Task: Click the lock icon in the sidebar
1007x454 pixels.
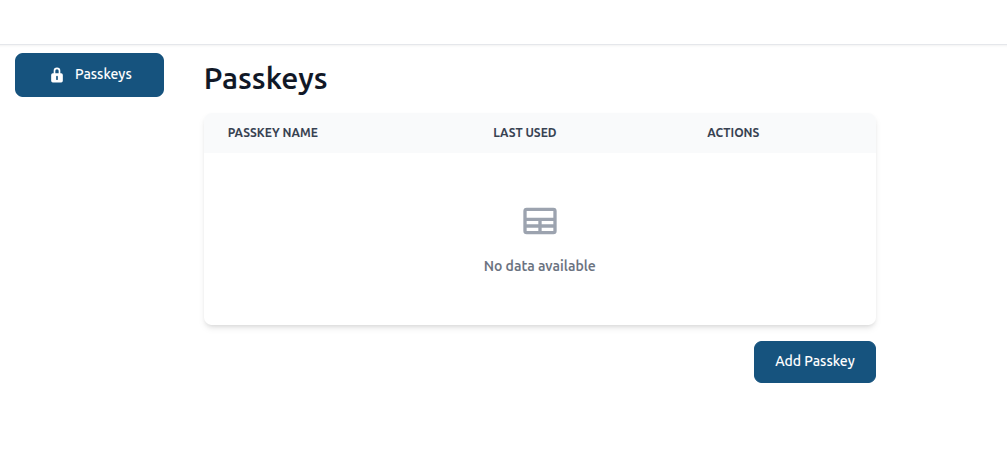Action: 57,75
